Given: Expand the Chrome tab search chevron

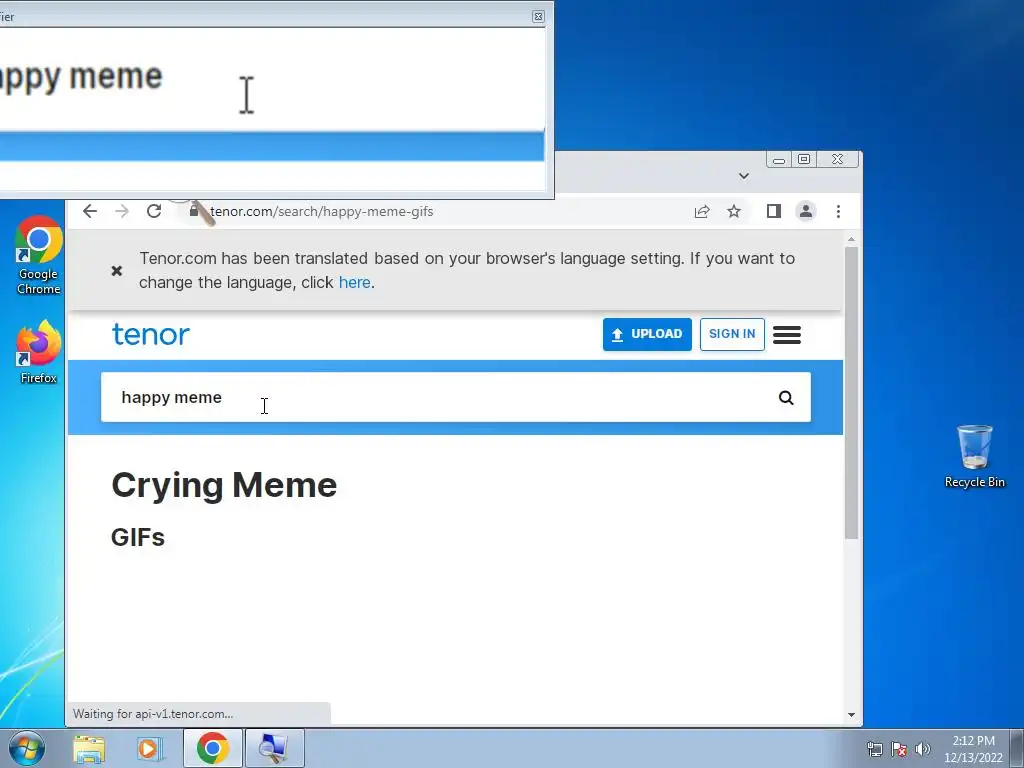Looking at the screenshot, I should tap(744, 176).
